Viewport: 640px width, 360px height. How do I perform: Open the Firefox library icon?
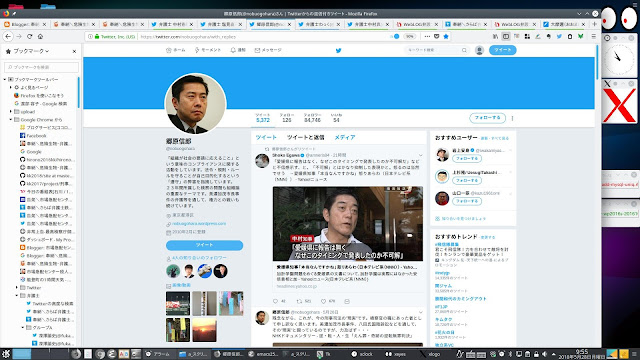point(495,36)
